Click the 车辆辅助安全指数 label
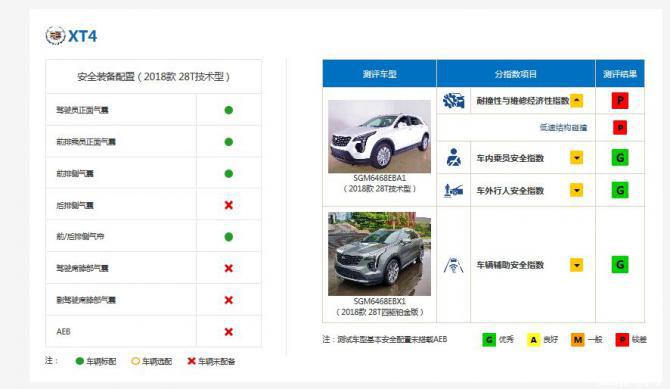Viewport: 670px width, 389px height. point(510,265)
